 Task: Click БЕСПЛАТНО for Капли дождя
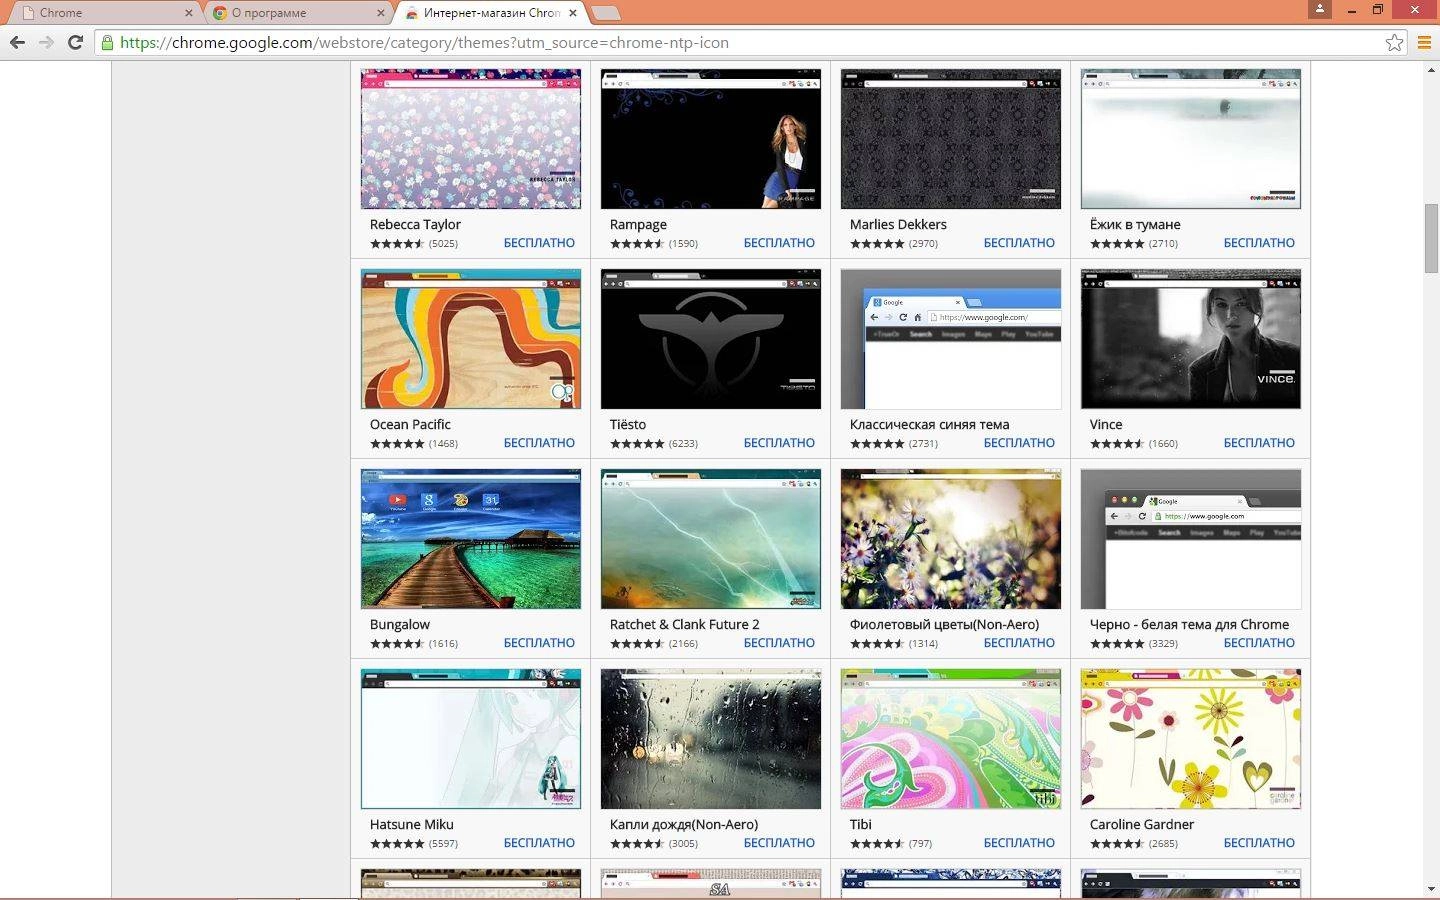pyautogui.click(x=779, y=843)
